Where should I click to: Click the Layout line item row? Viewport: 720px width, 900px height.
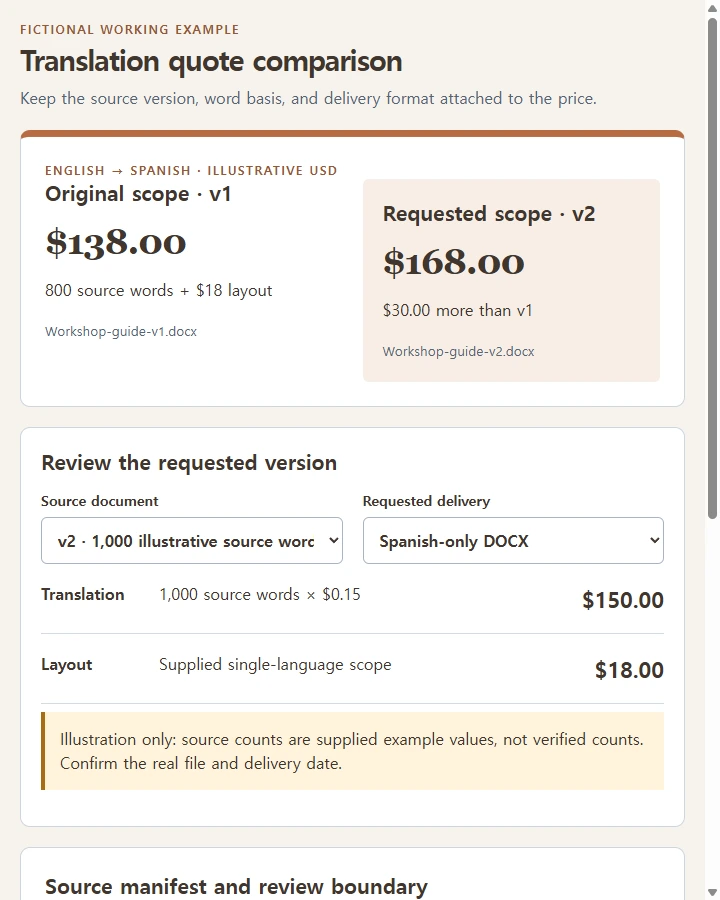click(353, 669)
